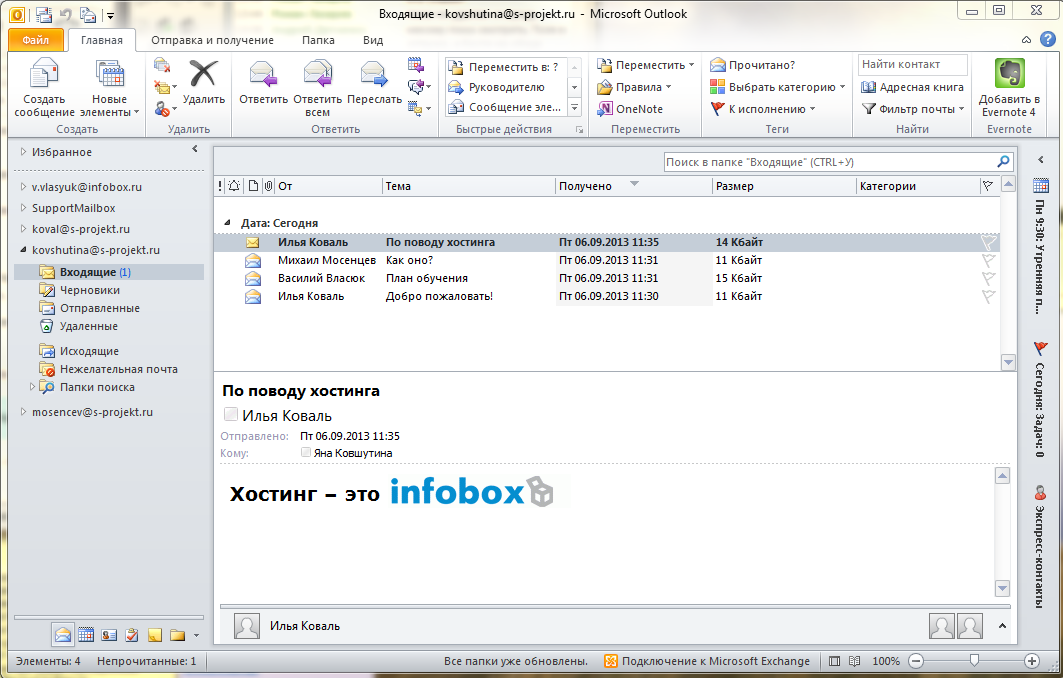Open the Переместить move dropdown
This screenshot has width=1063, height=678.
click(645, 65)
